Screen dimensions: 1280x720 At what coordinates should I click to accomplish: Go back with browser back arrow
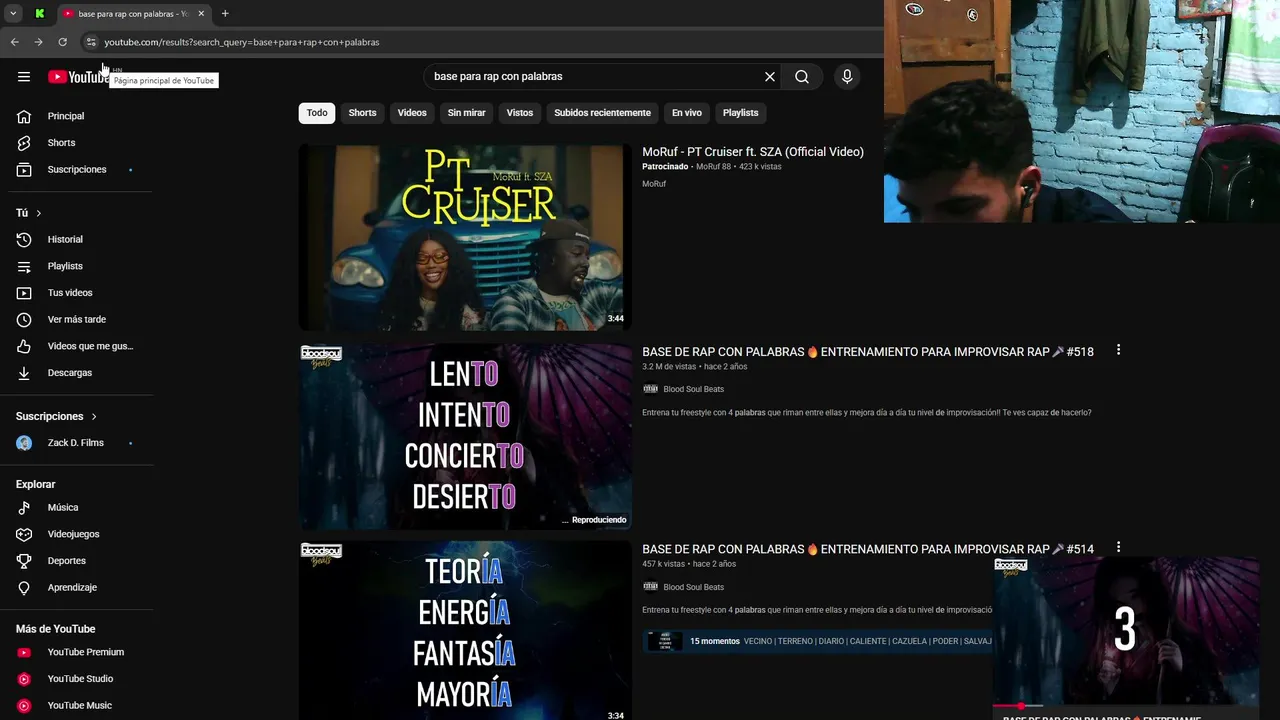pos(14,42)
